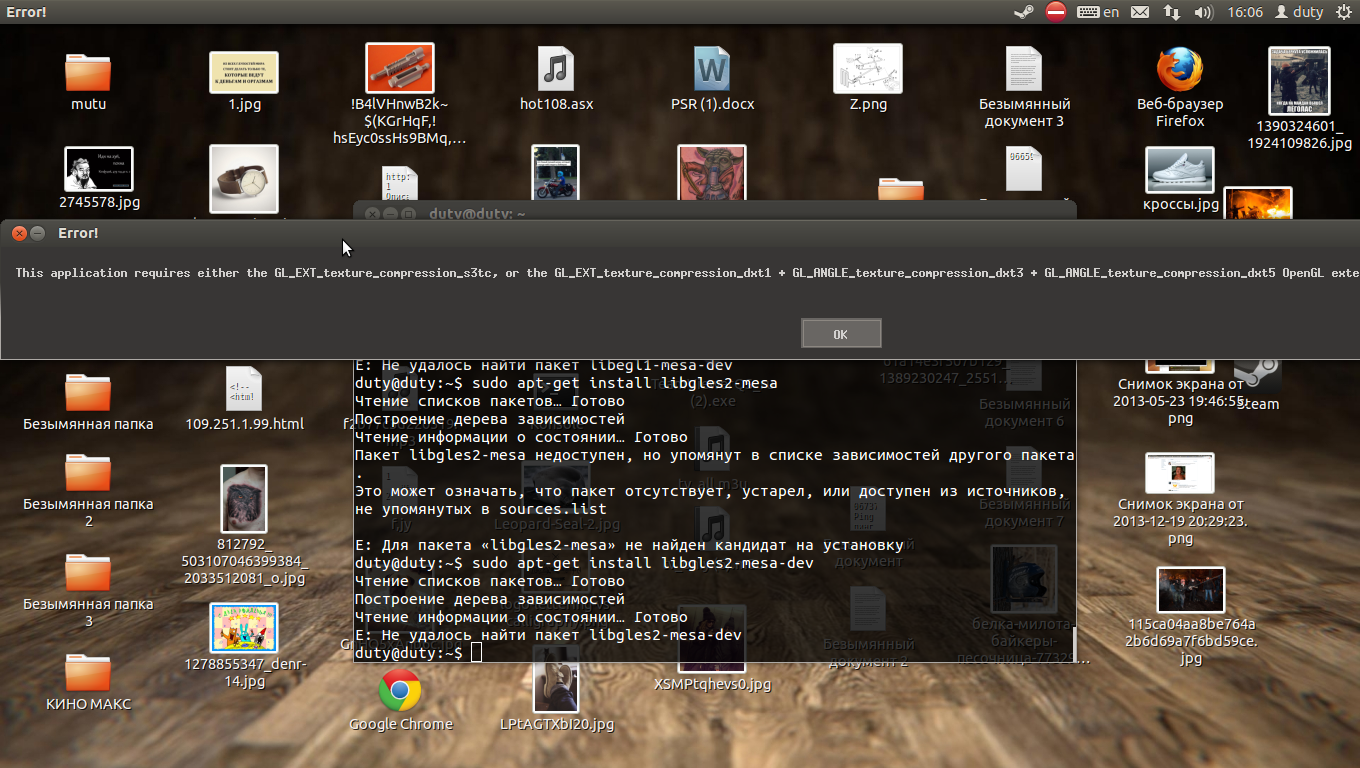Open the mail envelope indicator

click(1140, 12)
